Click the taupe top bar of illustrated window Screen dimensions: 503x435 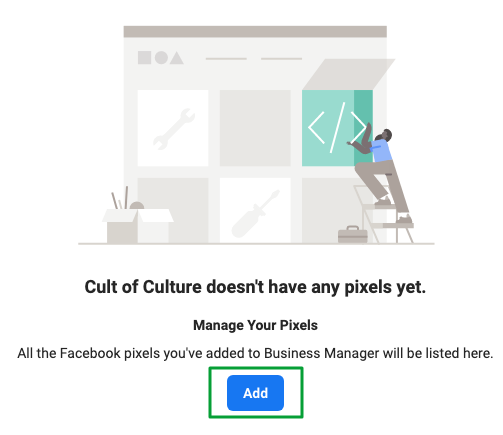tap(255, 32)
